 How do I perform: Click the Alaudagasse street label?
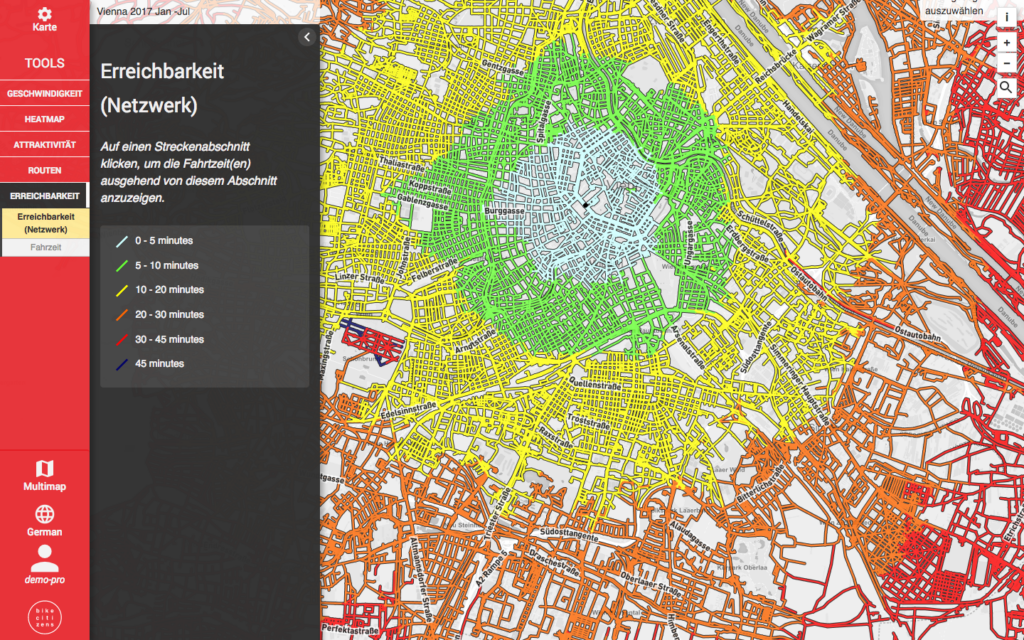pyautogui.click(x=690, y=537)
